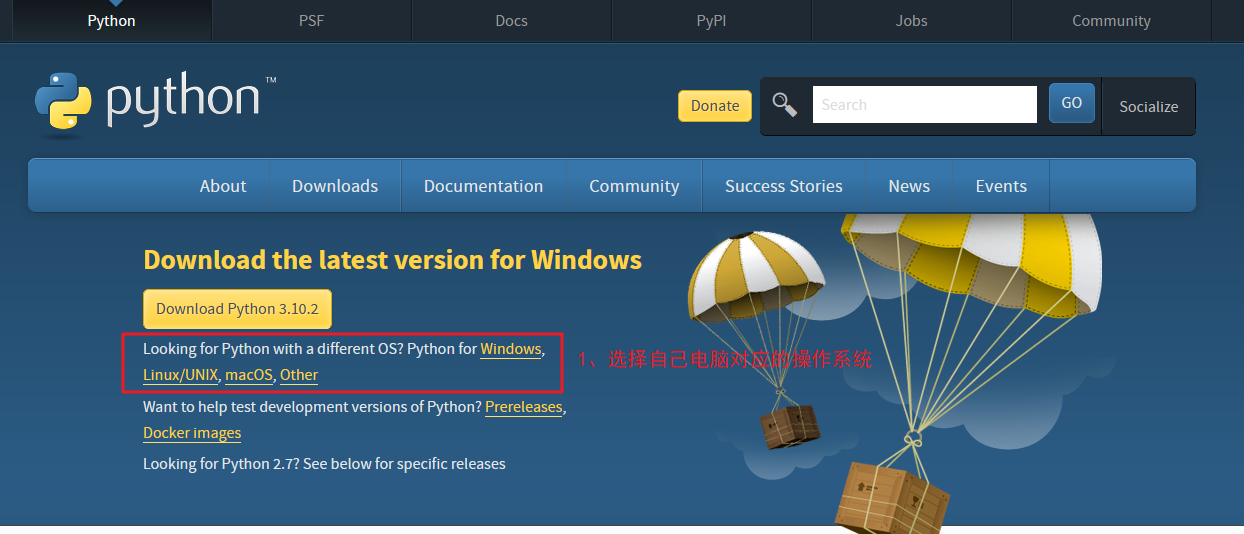Open the Documentation navigation menu
1244x534 pixels.
click(x=484, y=186)
